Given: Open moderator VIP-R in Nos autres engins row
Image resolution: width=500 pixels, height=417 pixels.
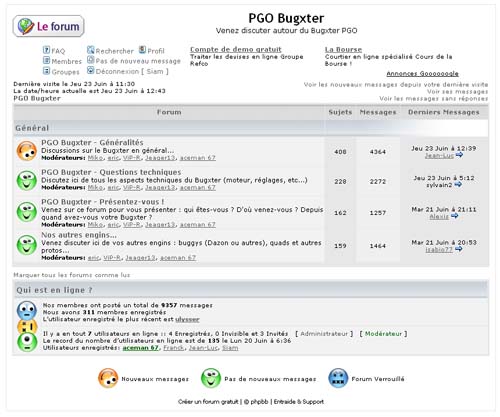Looking at the screenshot, I should point(112,258).
